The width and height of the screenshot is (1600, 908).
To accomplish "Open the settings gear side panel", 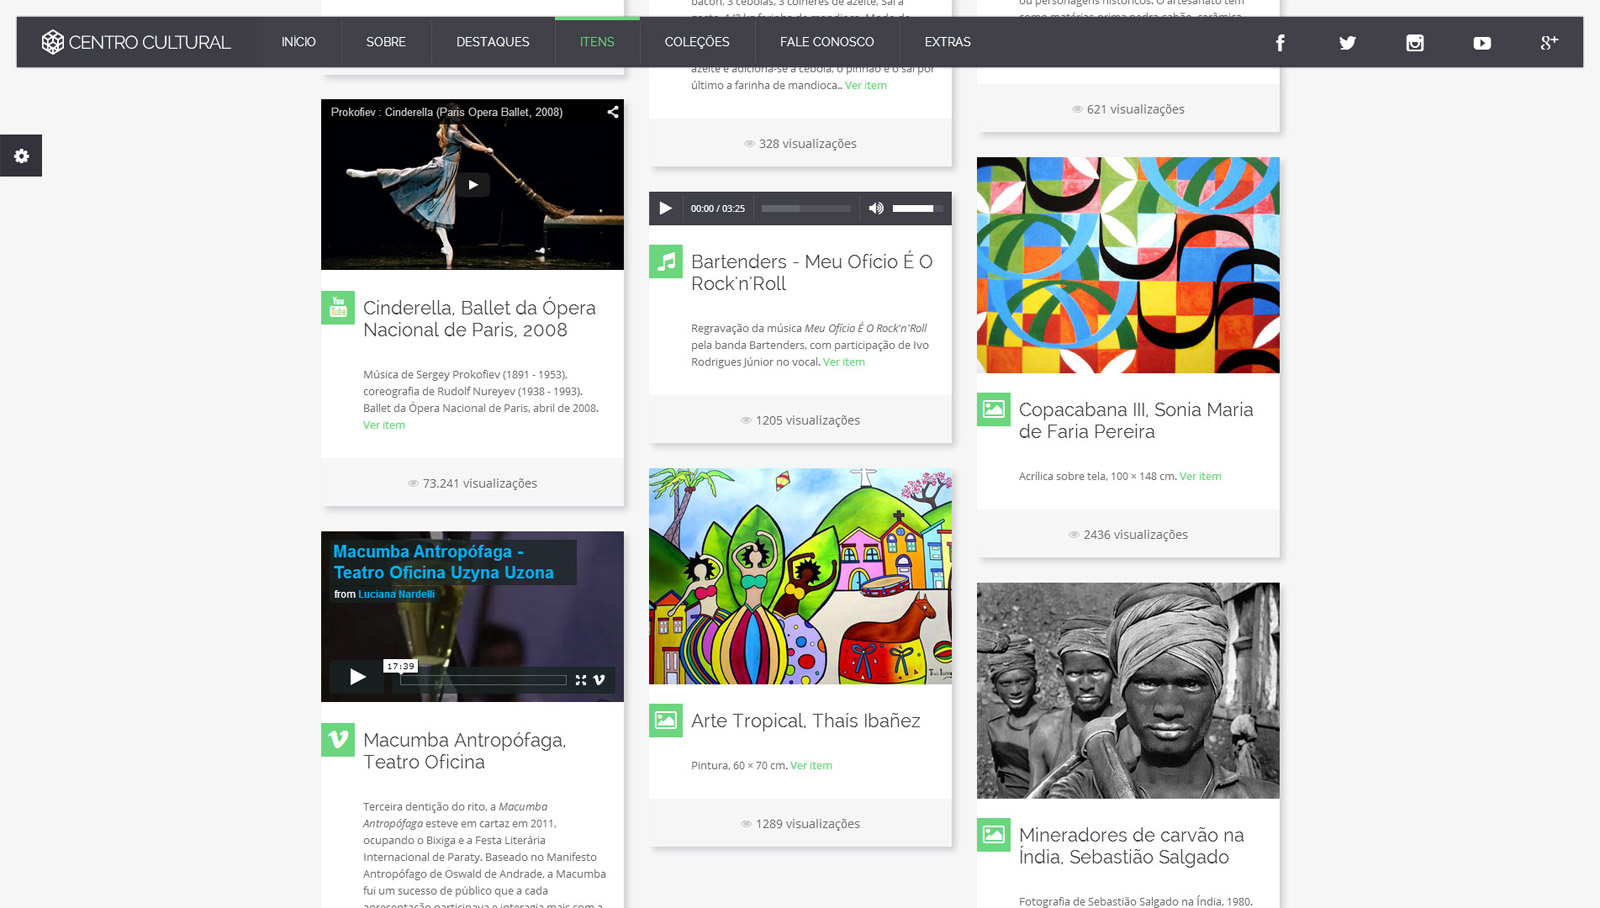I will [x=21, y=156].
